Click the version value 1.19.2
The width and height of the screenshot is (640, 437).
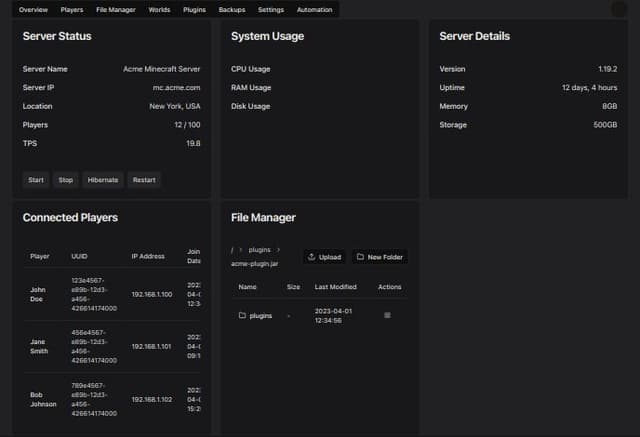click(x=608, y=69)
